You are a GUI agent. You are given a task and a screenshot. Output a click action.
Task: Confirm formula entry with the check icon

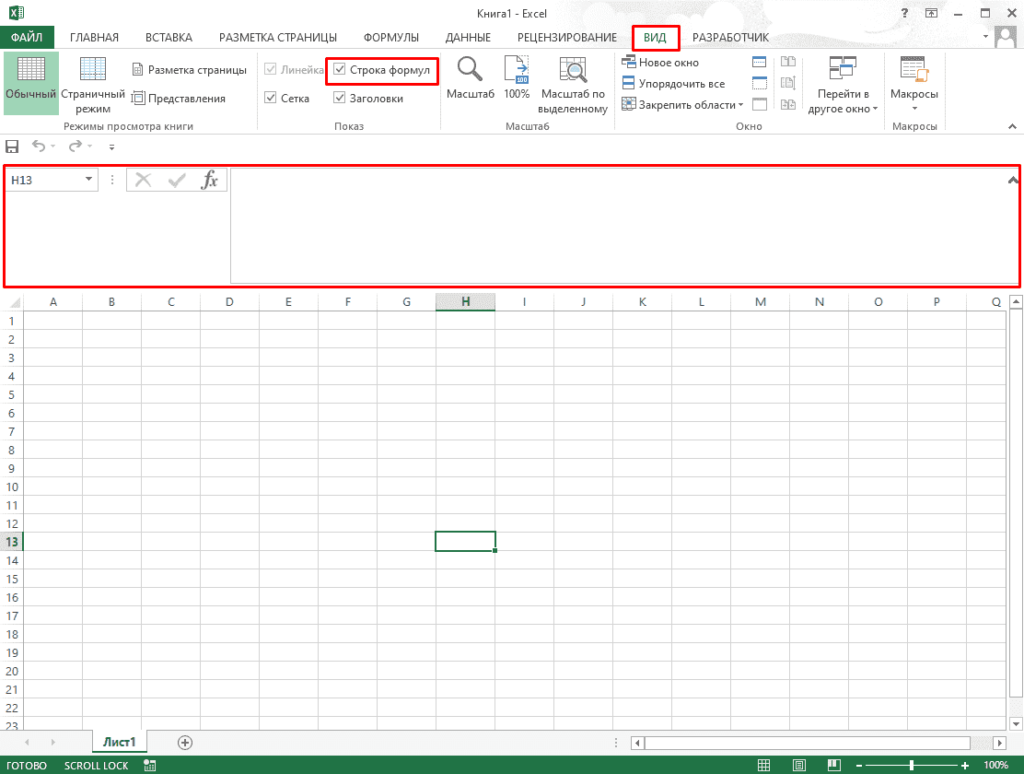coord(176,180)
